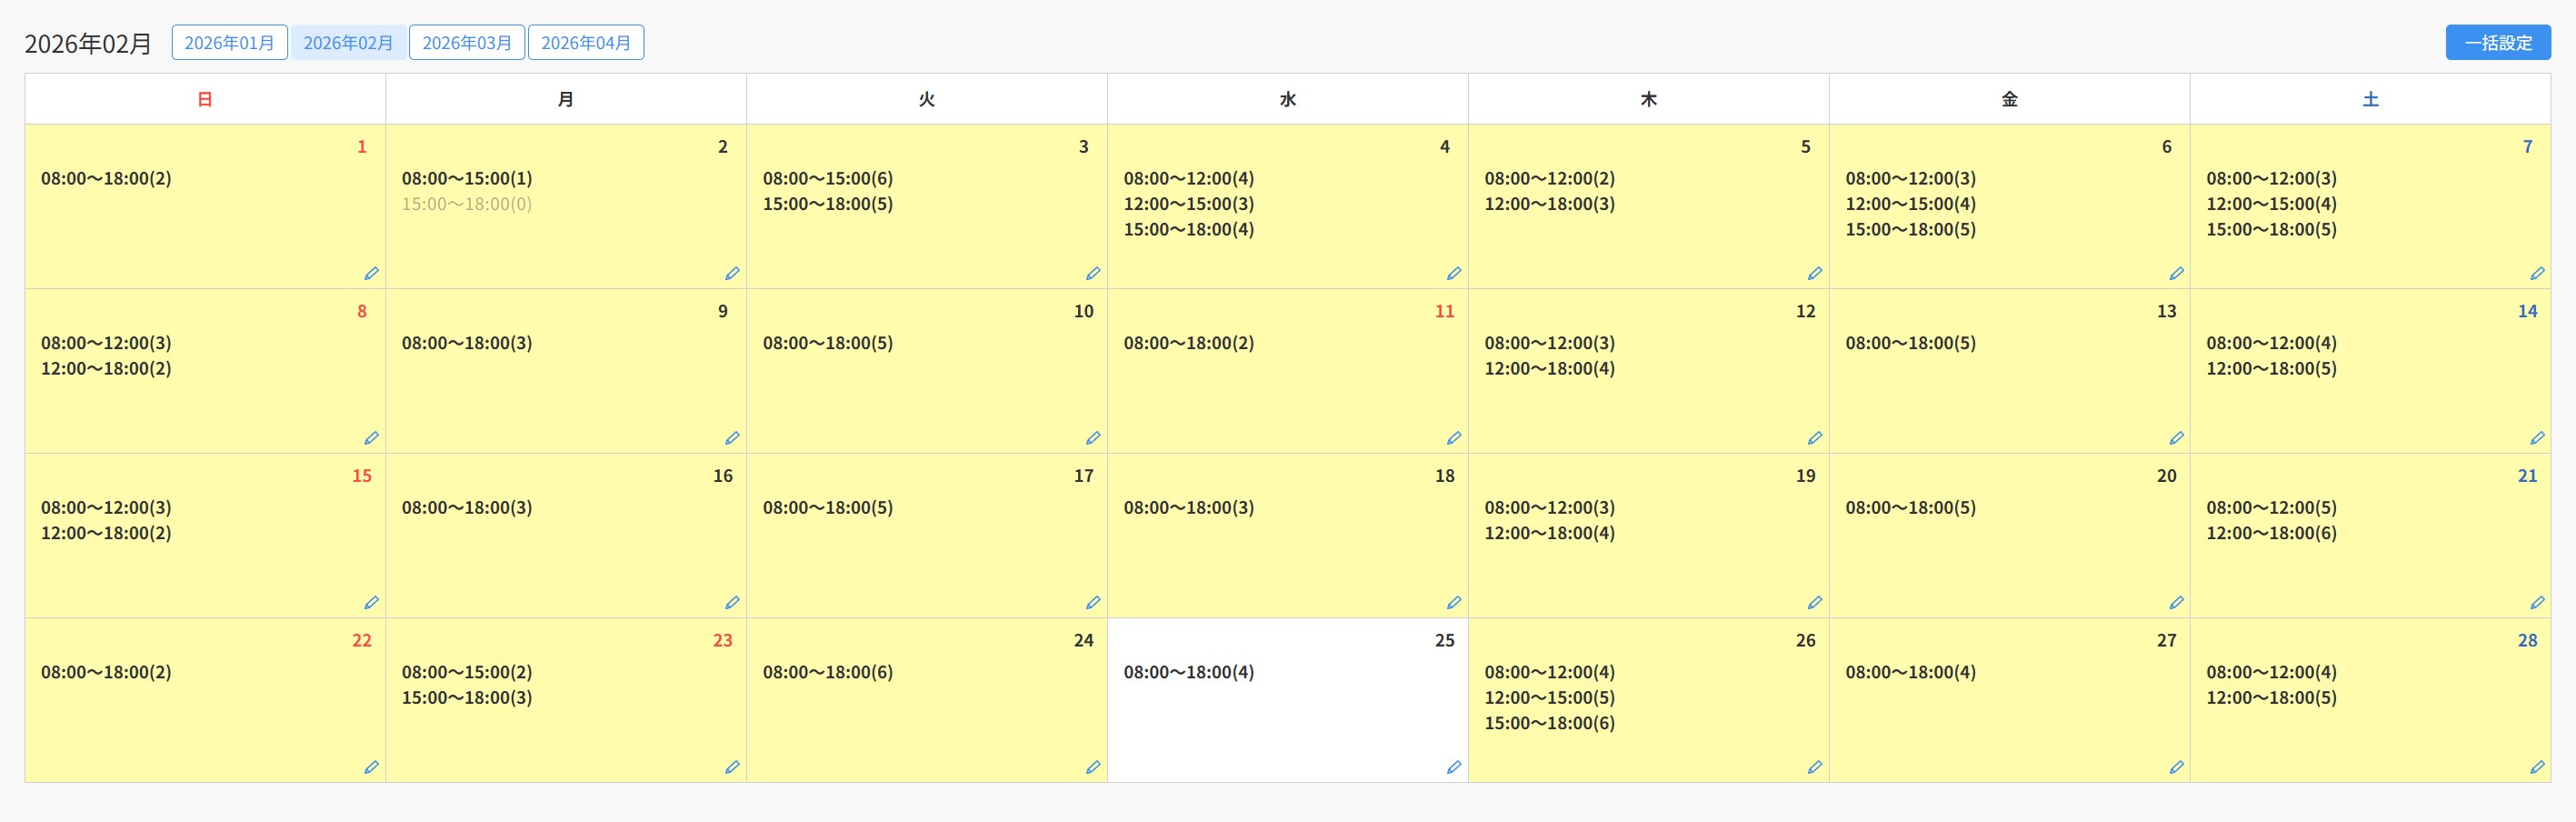Open the 2026年04月 month tab
Screen dimensions: 2576x822
pyautogui.click(x=586, y=43)
